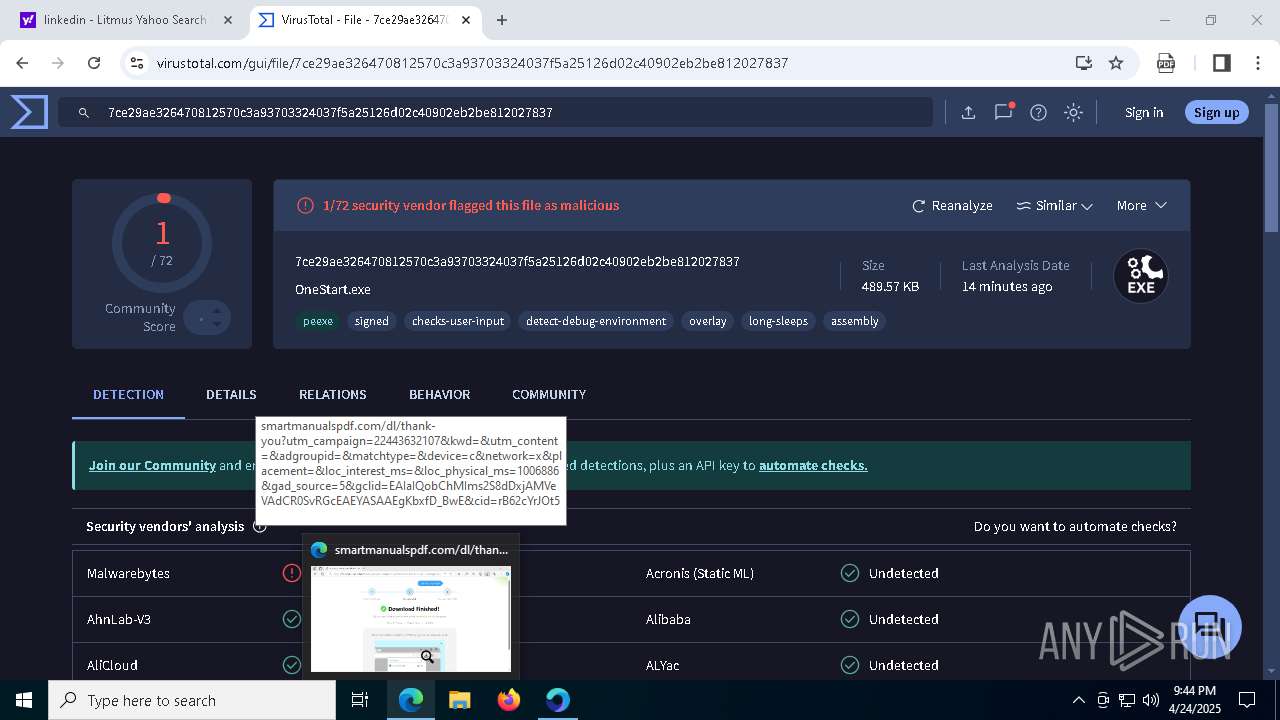Switch to the DETAILS tab
This screenshot has height=720, width=1280.
(x=231, y=394)
